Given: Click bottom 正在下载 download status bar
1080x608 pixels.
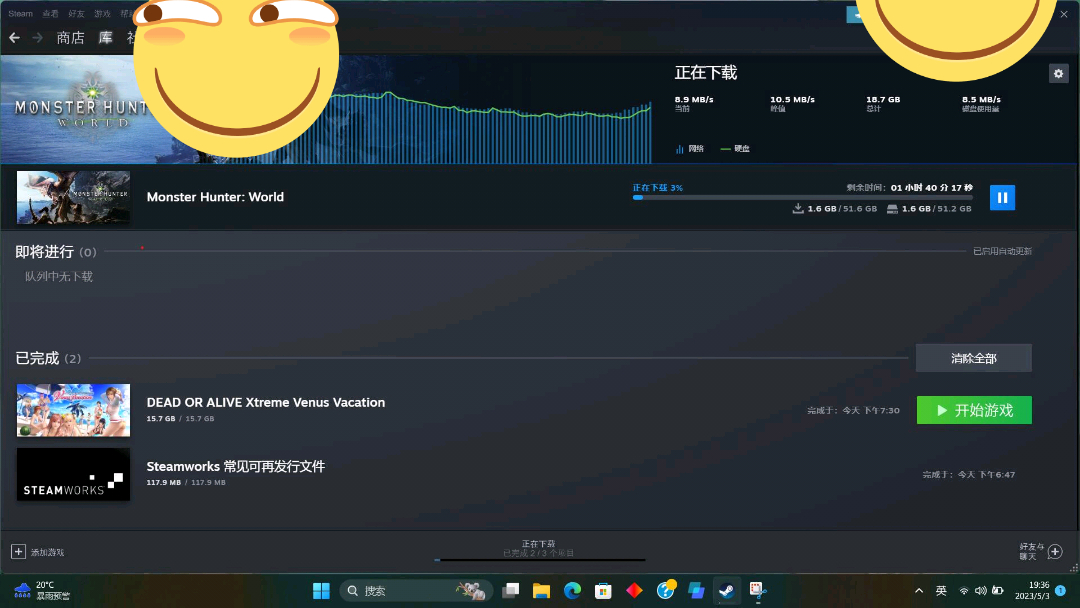Looking at the screenshot, I should pyautogui.click(x=539, y=549).
